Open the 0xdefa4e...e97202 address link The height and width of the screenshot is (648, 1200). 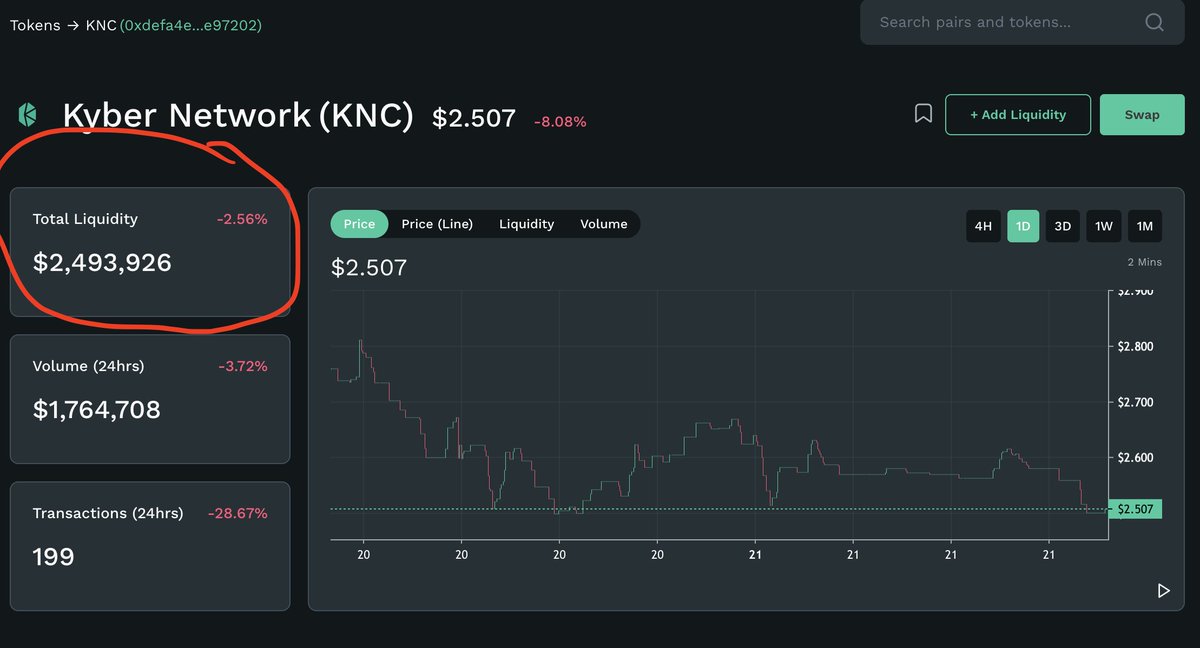pos(191,25)
